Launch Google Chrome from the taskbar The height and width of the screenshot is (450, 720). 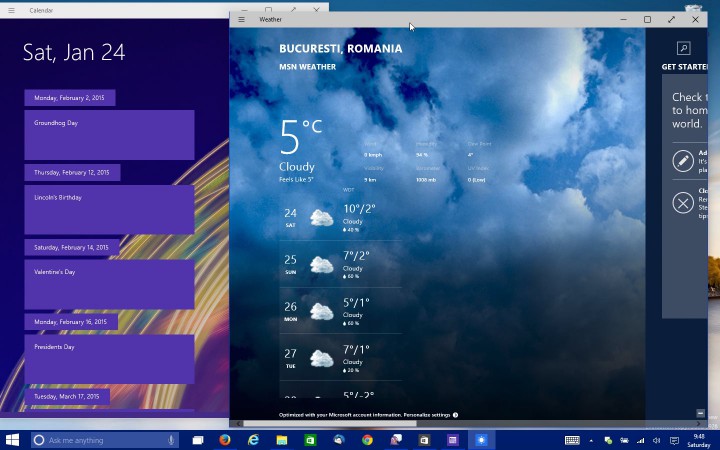click(367, 440)
